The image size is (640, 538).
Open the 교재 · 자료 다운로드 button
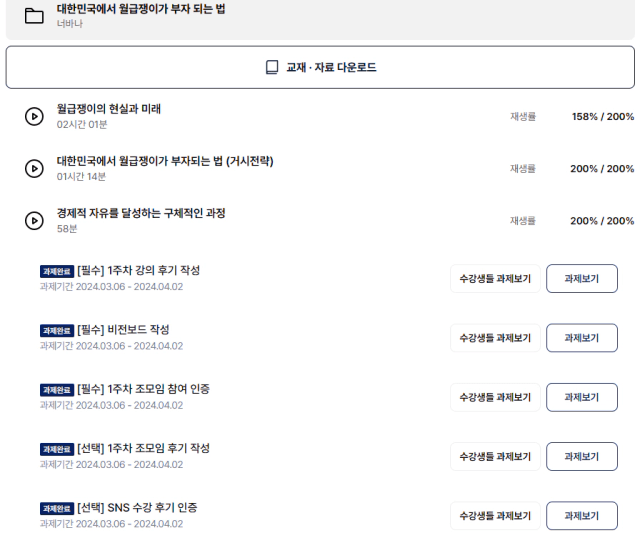[x=320, y=67]
